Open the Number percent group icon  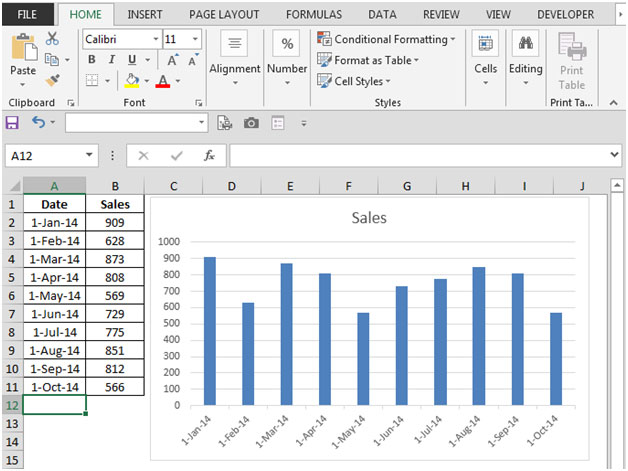click(x=287, y=43)
